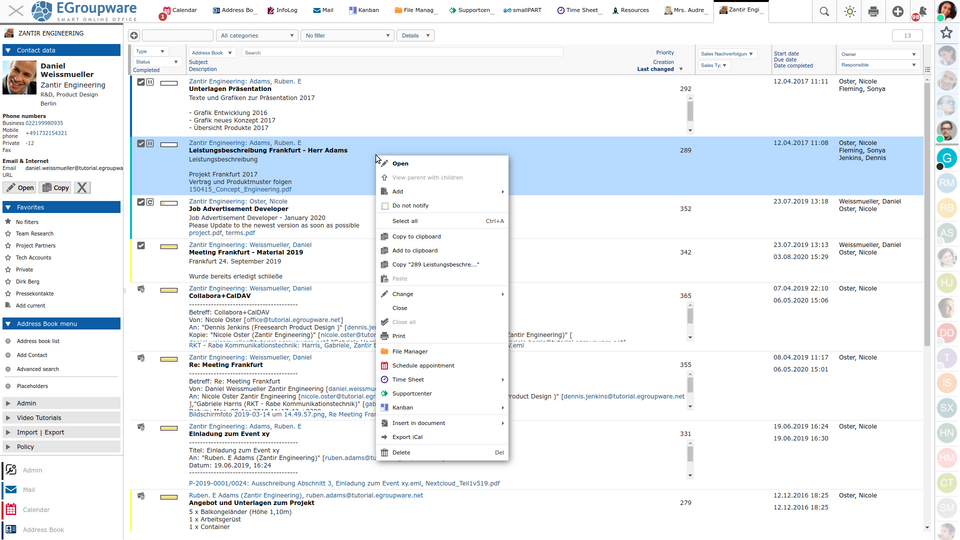The height and width of the screenshot is (540, 960).
Task: Click the type checkbox icon of Job Advertisement Developer
Action: [141, 202]
